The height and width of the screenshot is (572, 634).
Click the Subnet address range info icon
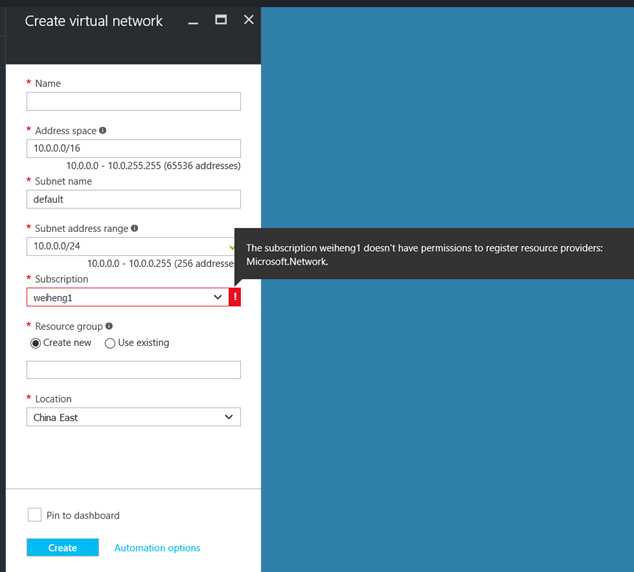pyautogui.click(x=135, y=228)
